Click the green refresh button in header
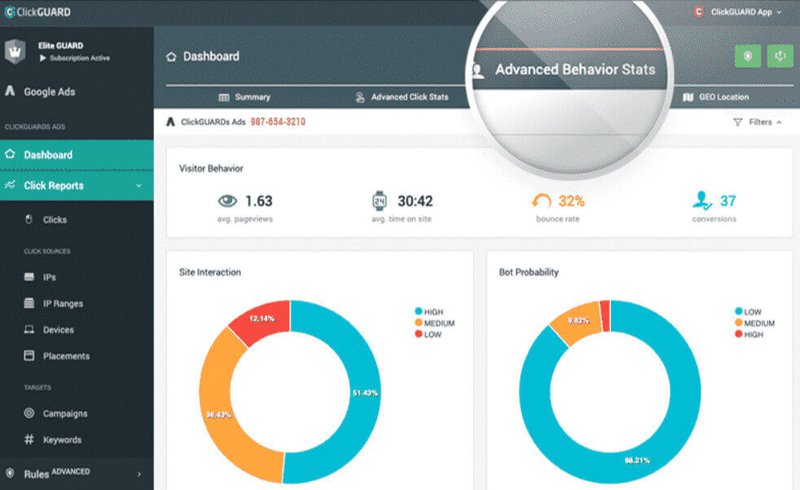Viewport: 800px width, 490px height. pos(780,56)
